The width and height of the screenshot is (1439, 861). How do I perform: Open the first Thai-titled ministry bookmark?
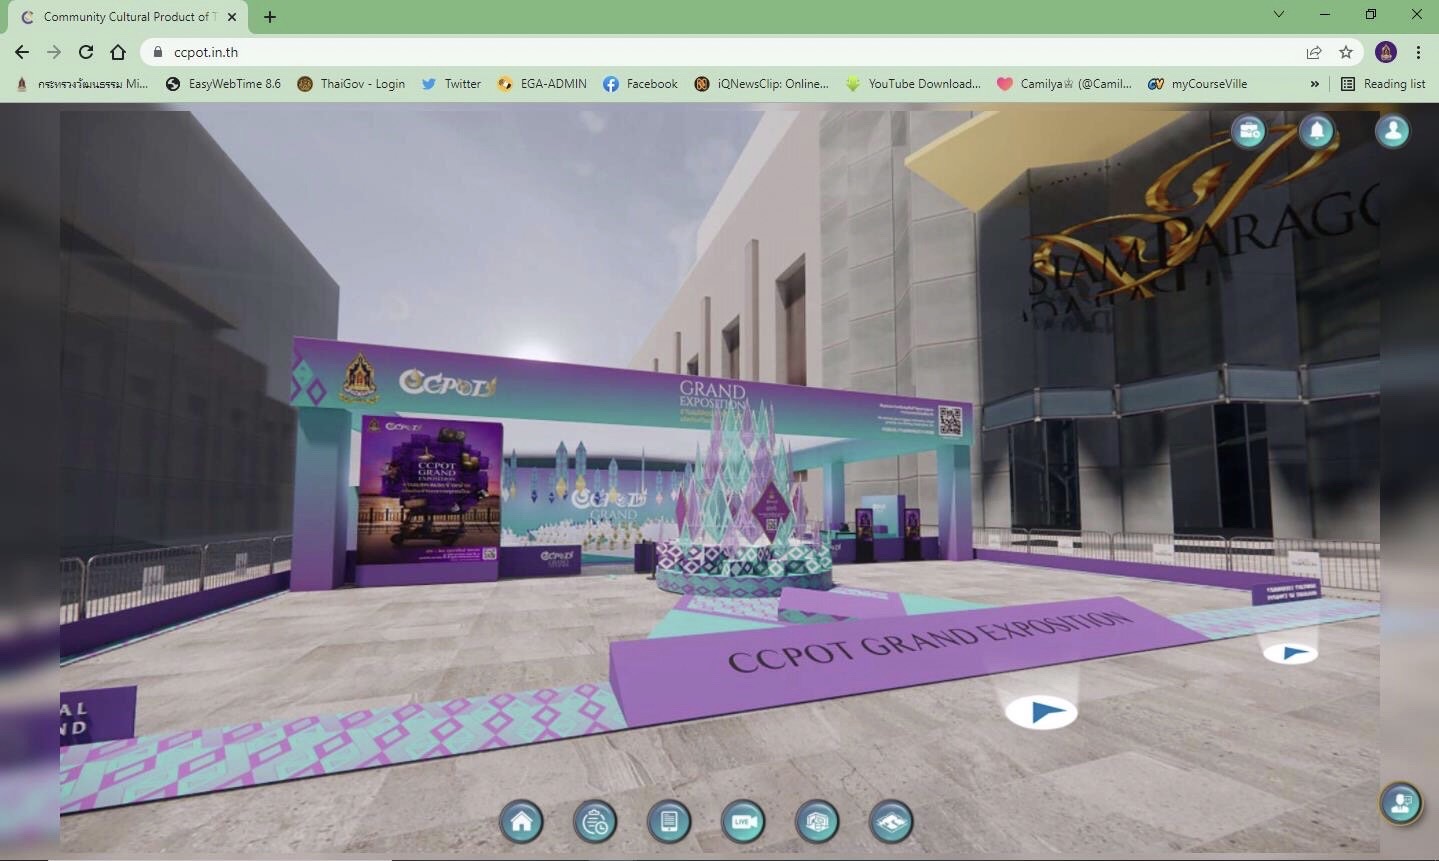click(x=82, y=84)
